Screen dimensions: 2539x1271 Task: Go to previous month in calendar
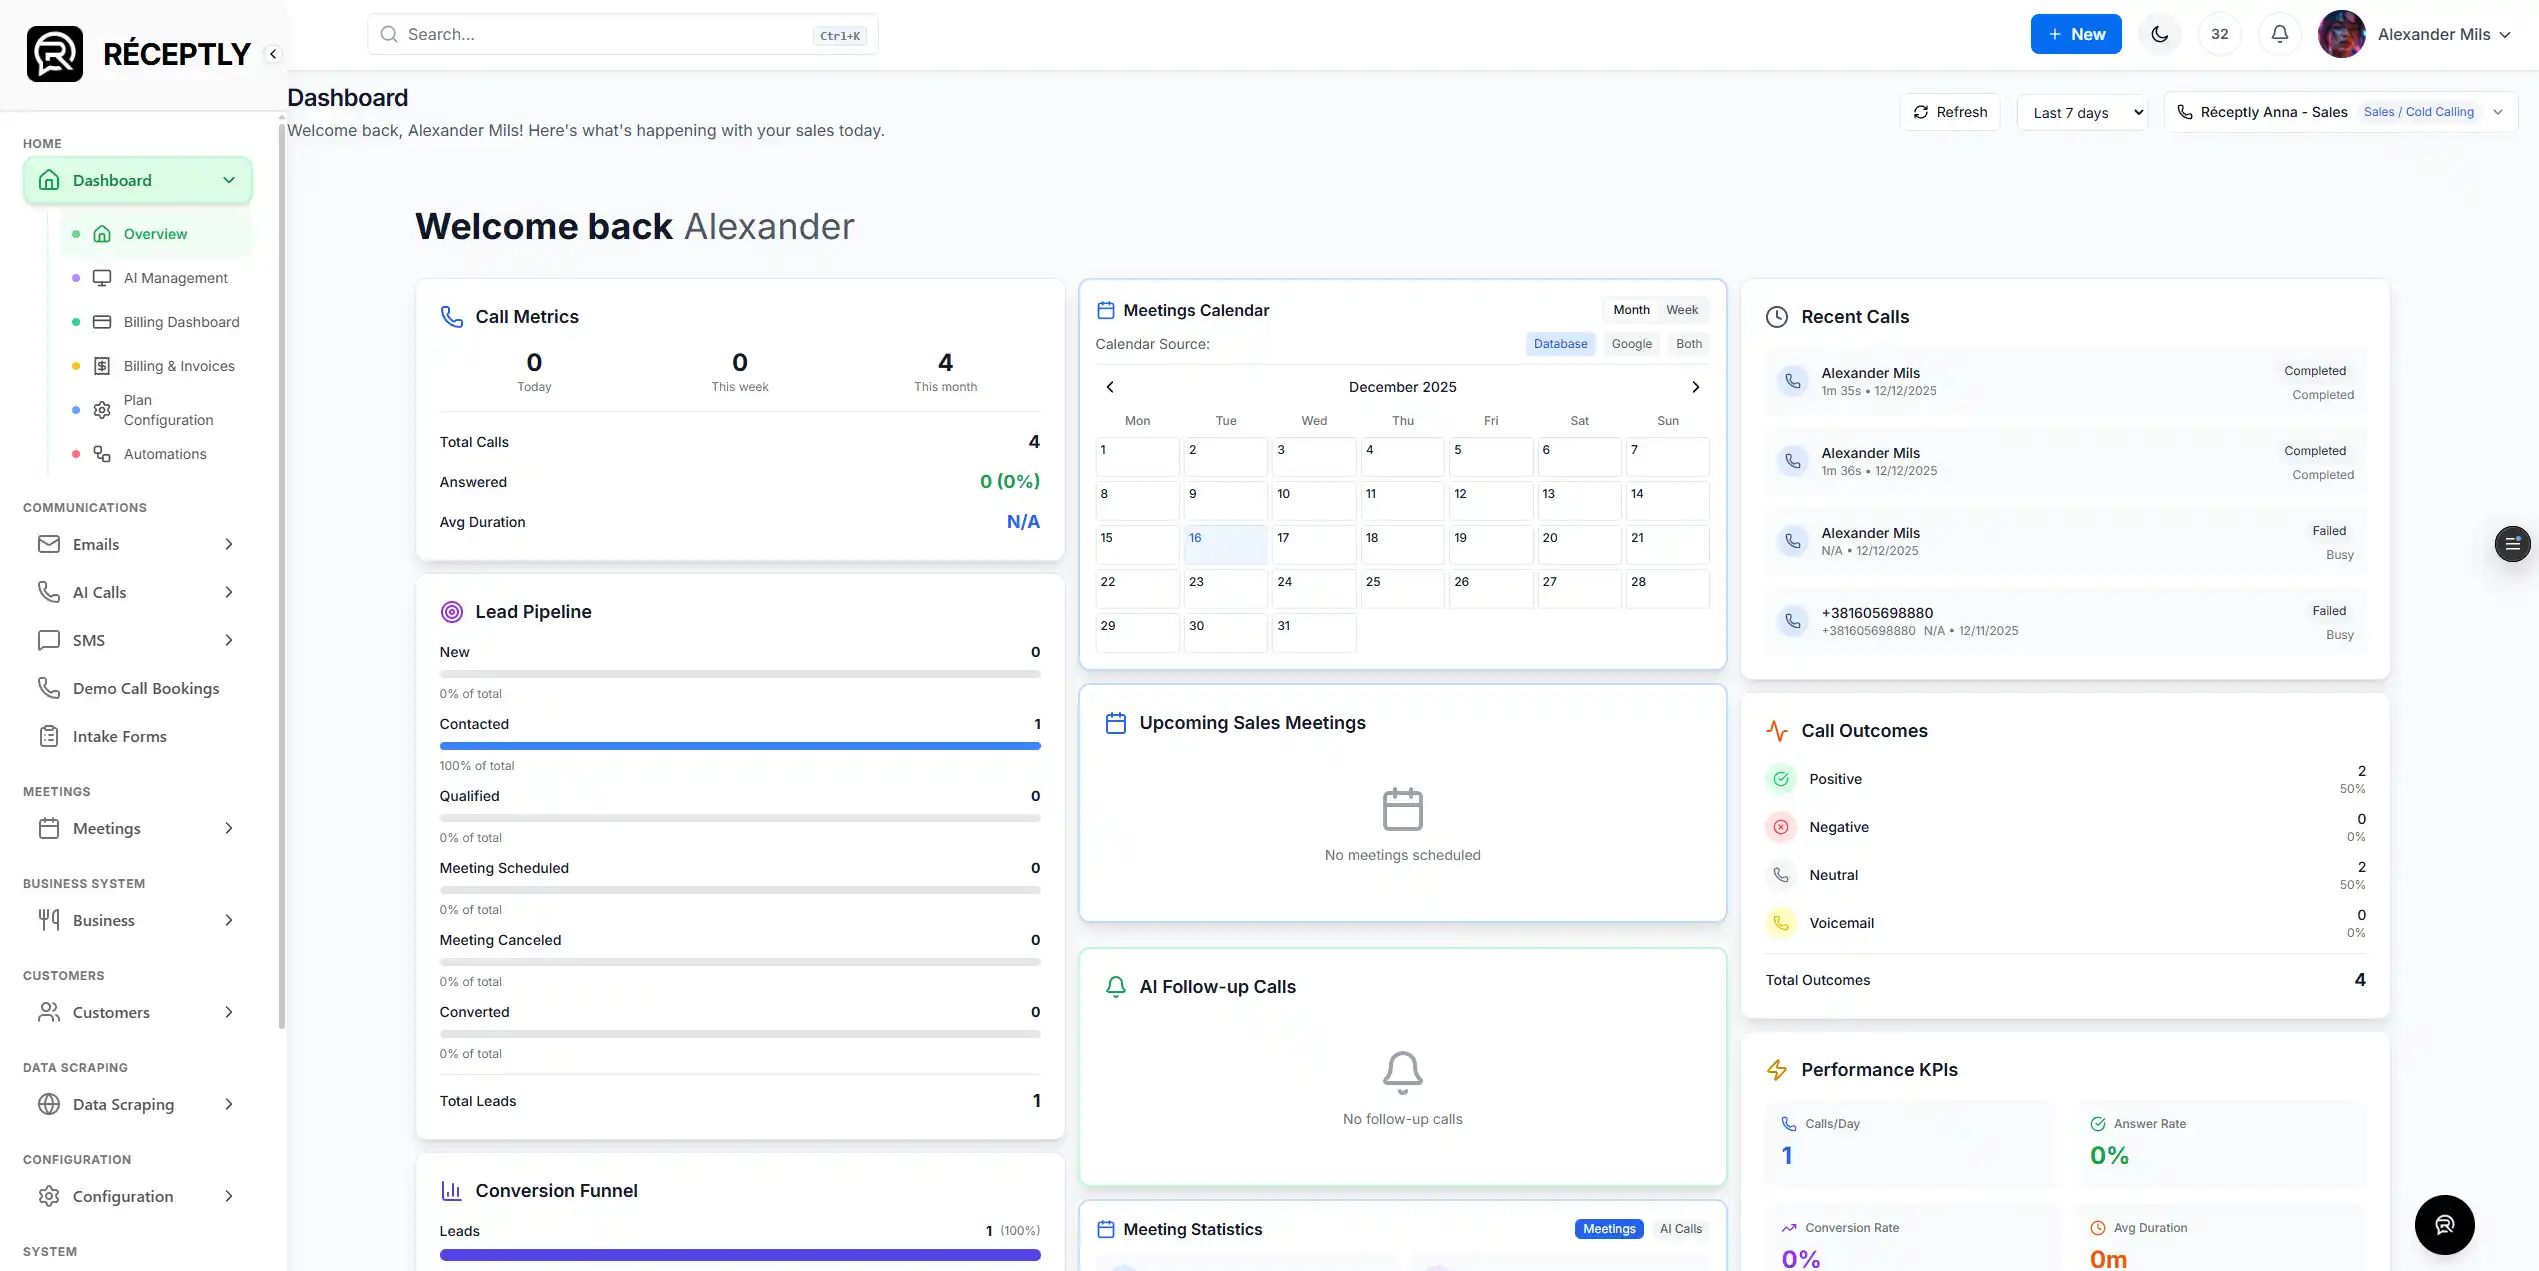[x=1110, y=387]
